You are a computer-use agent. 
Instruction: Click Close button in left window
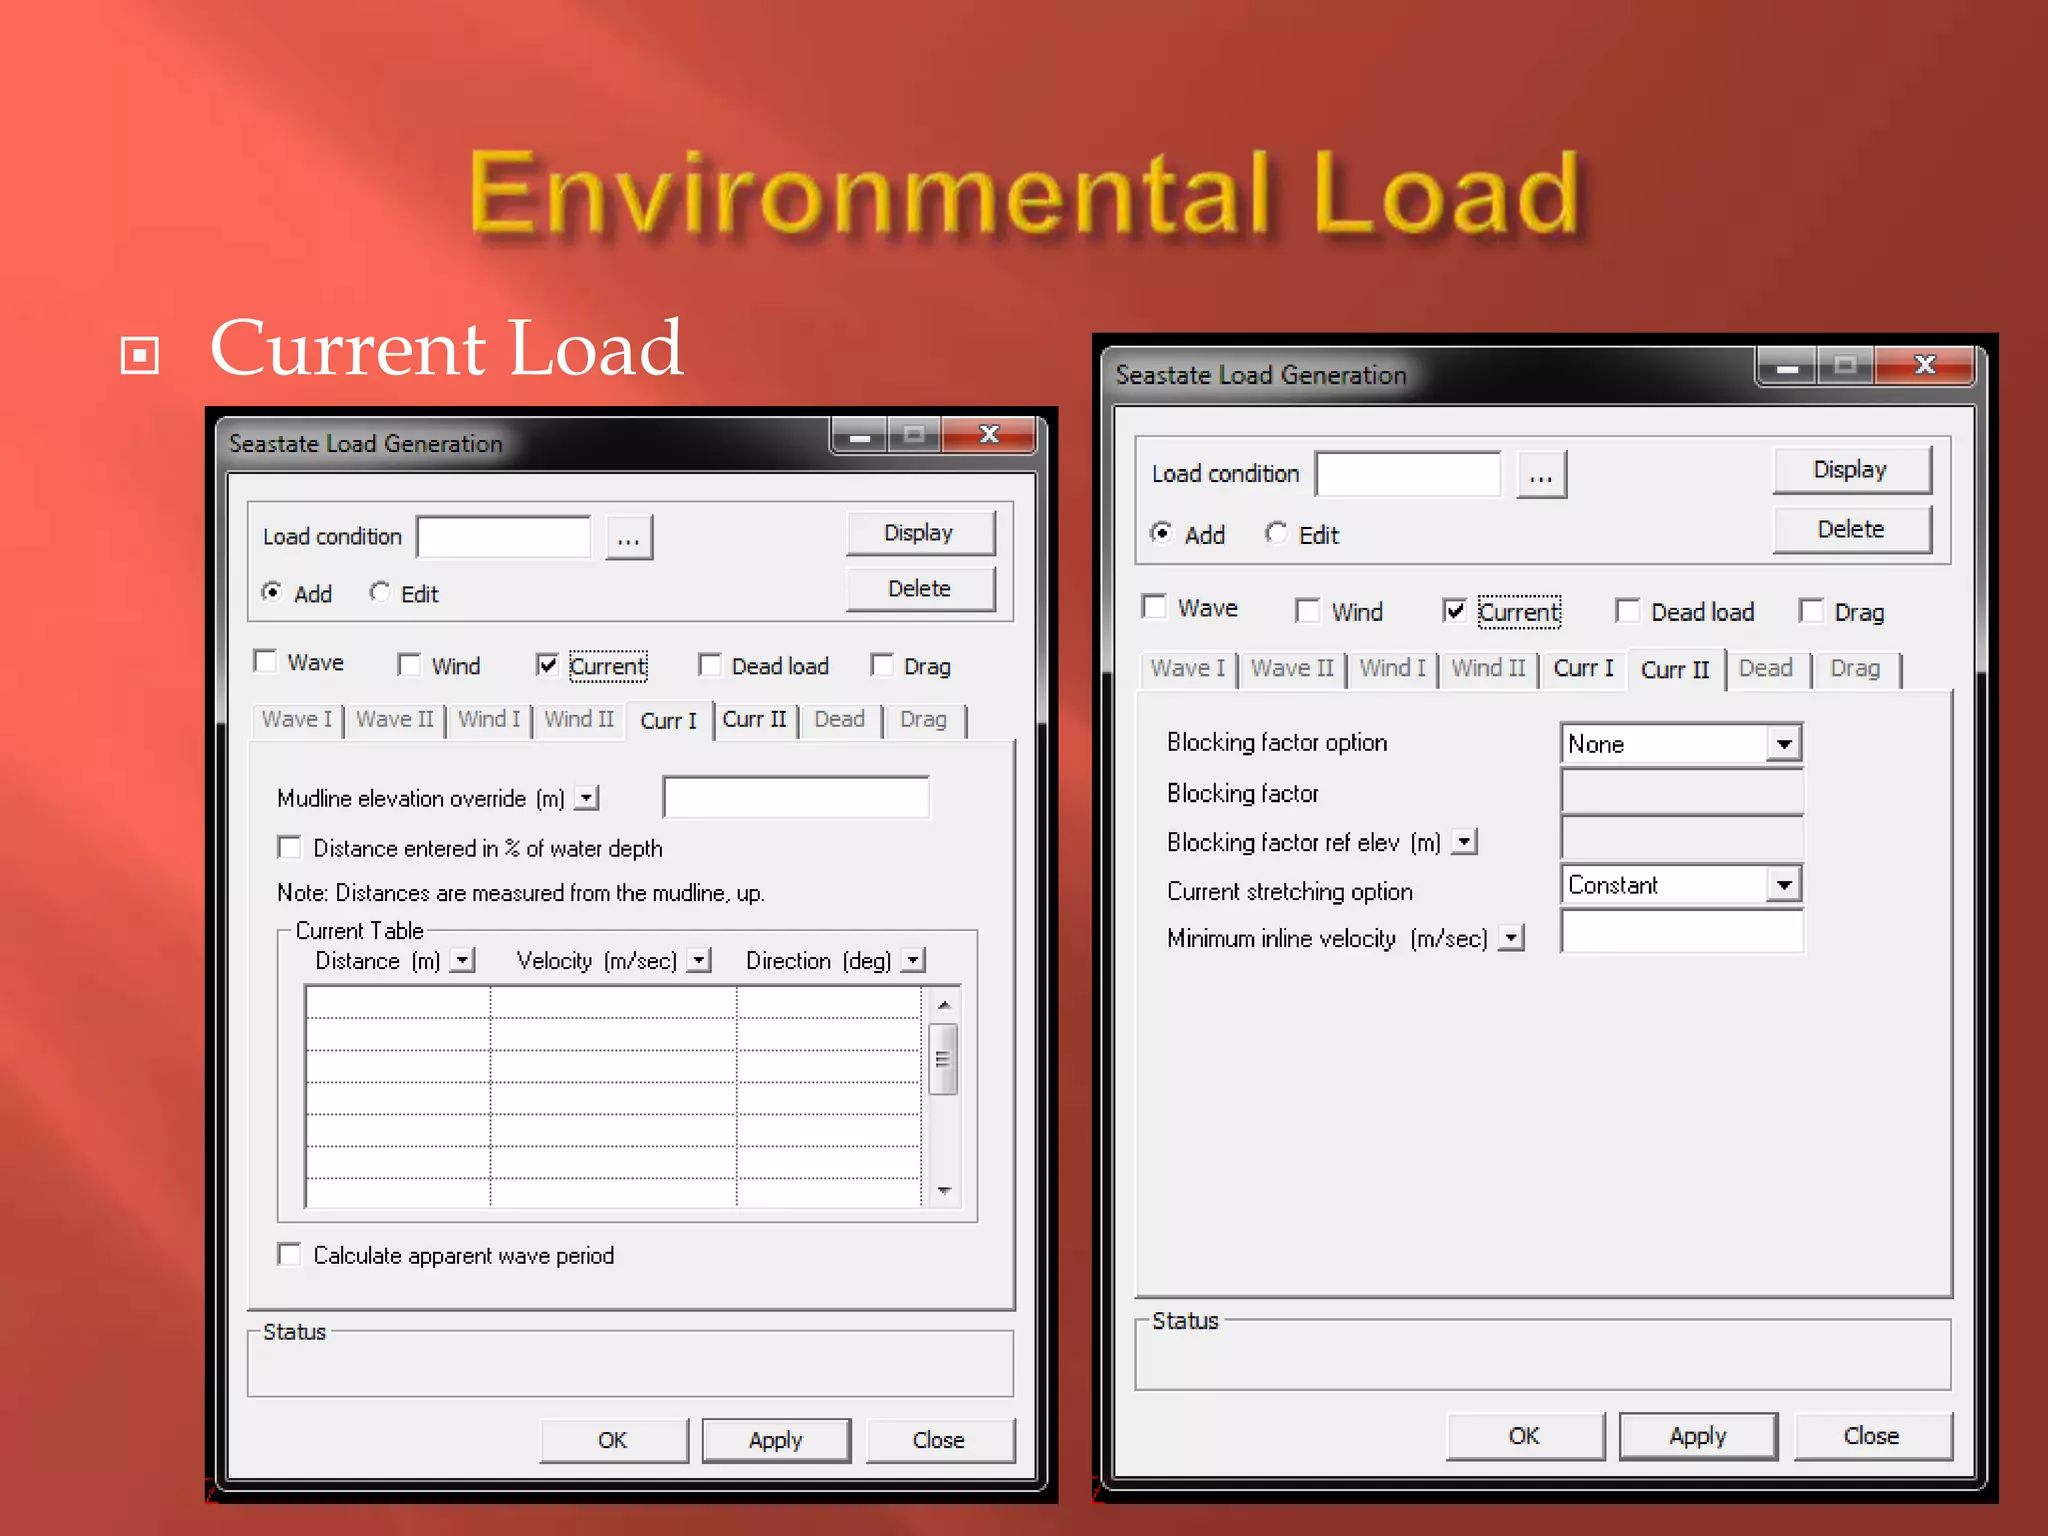939,1440
